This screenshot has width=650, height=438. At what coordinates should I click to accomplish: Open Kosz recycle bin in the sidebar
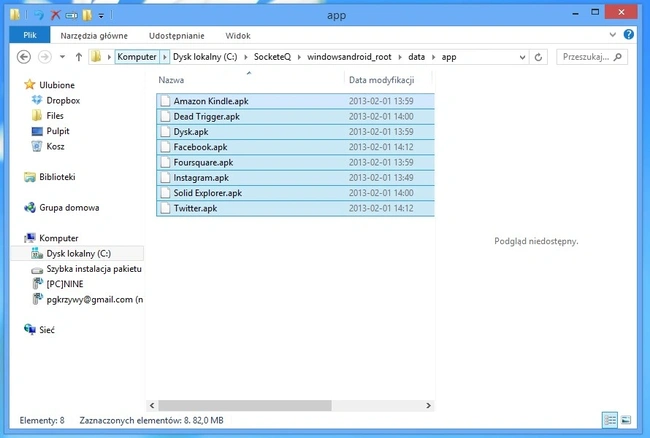point(48,146)
